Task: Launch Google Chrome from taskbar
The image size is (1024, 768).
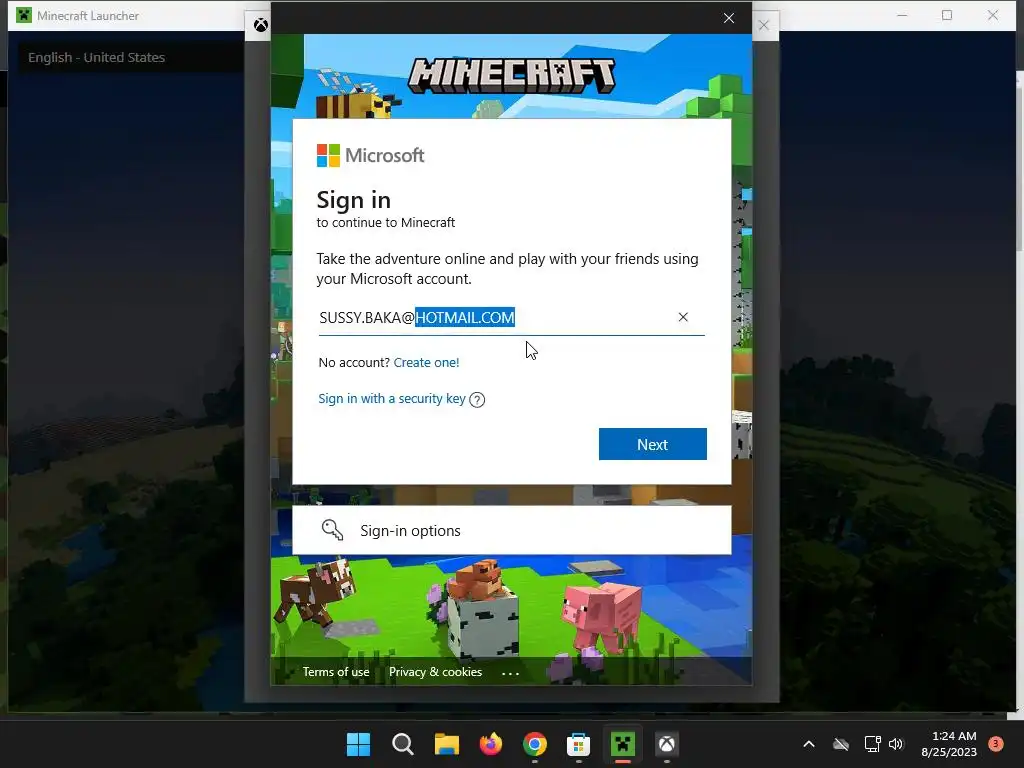Action: tap(535, 744)
